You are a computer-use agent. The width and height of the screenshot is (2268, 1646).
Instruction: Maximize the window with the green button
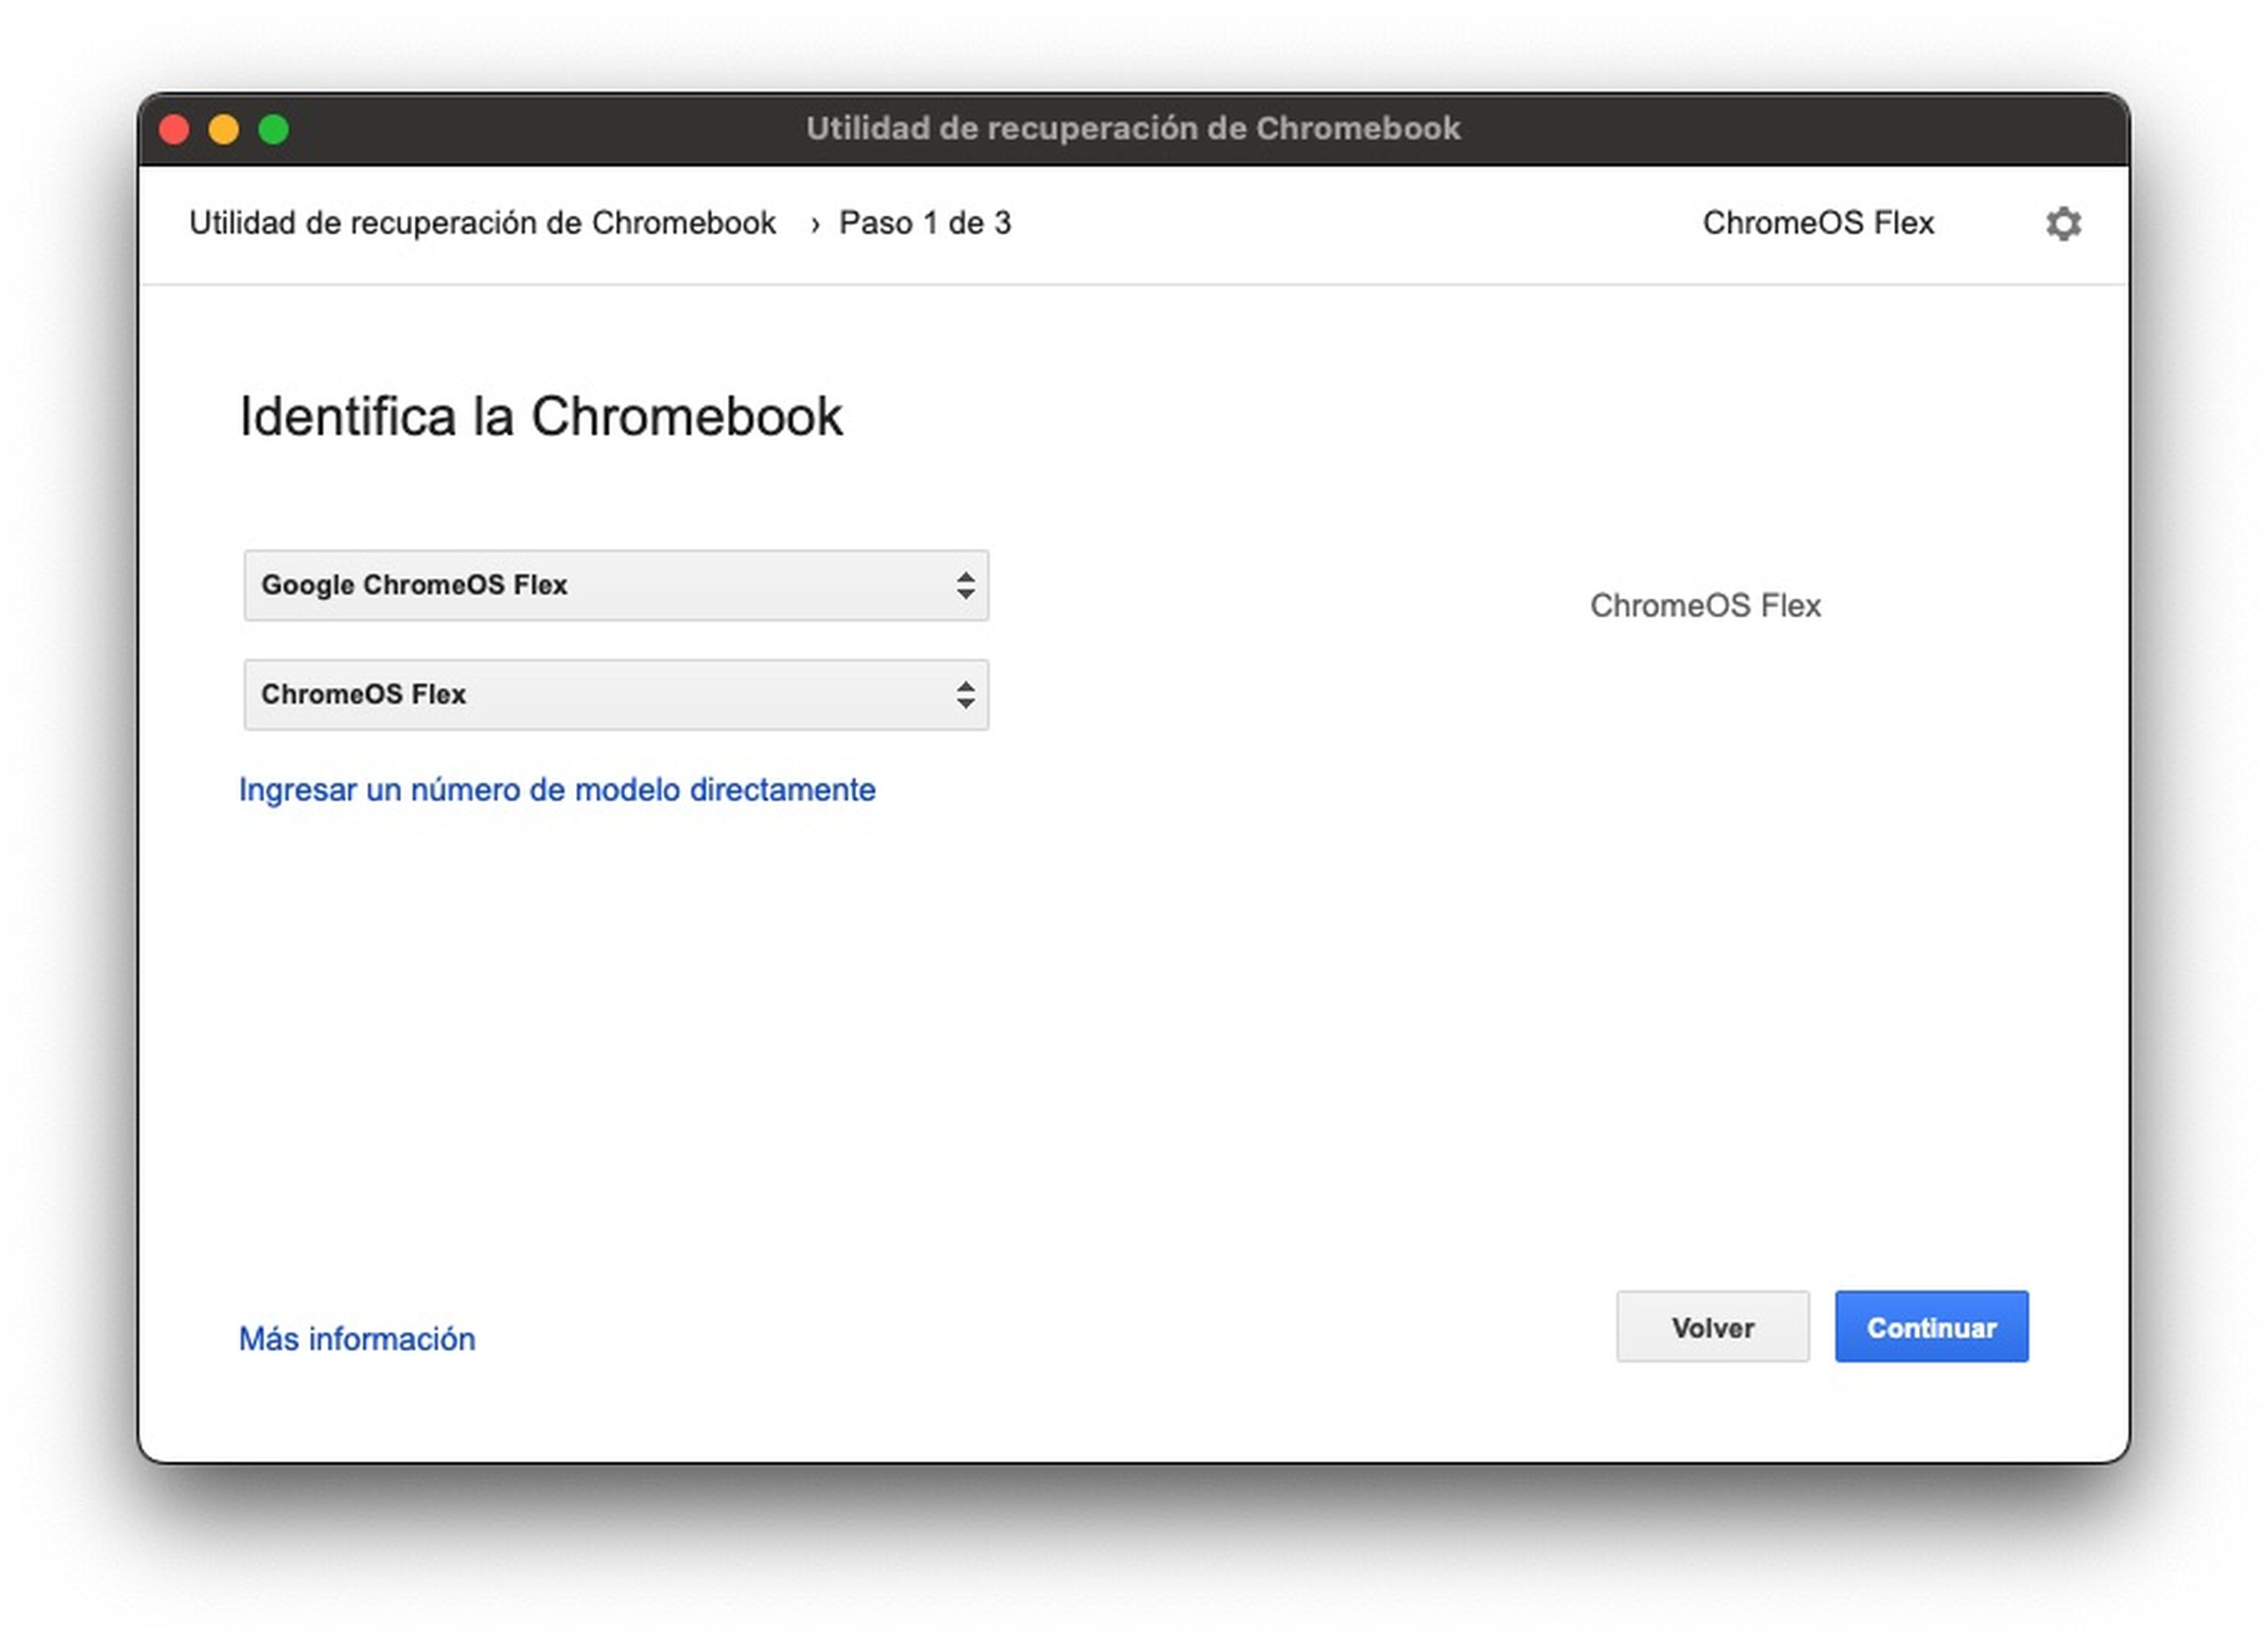(x=274, y=129)
